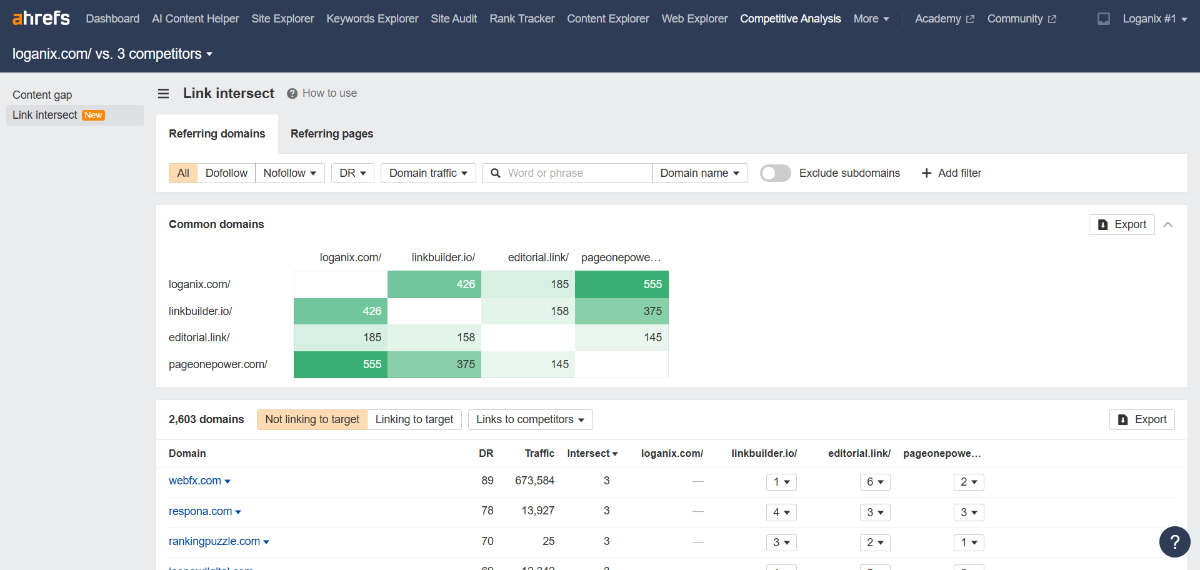The height and width of the screenshot is (570, 1200).
Task: Open Site Explorer
Action: click(283, 19)
